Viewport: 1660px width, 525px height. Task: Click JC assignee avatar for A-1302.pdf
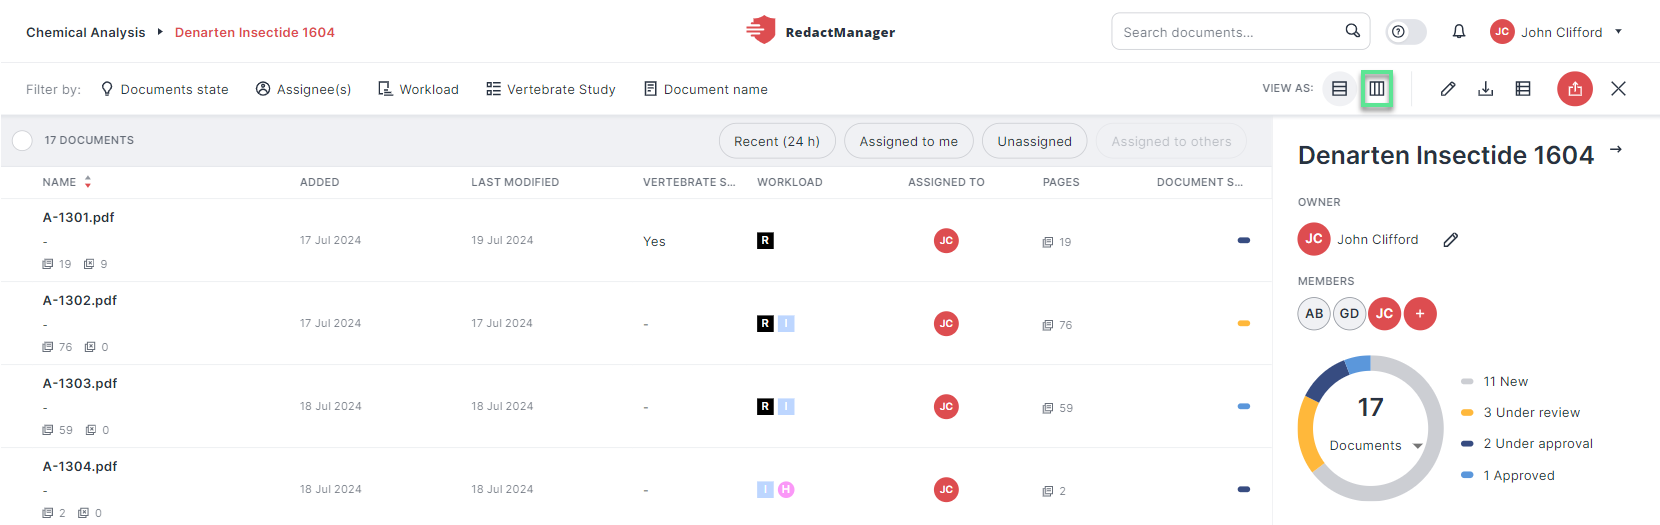click(x=946, y=323)
